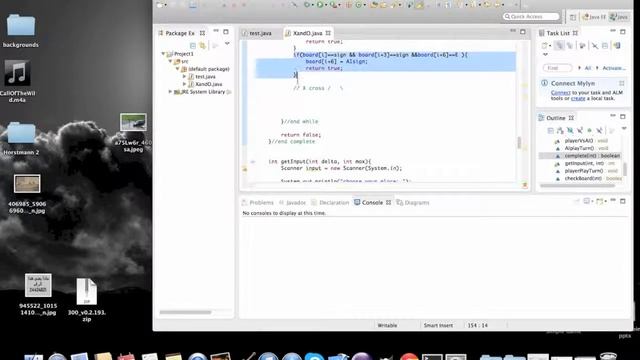Open the Task List view menu chevron
The height and width of the screenshot is (360, 640).
[x=545, y=54]
